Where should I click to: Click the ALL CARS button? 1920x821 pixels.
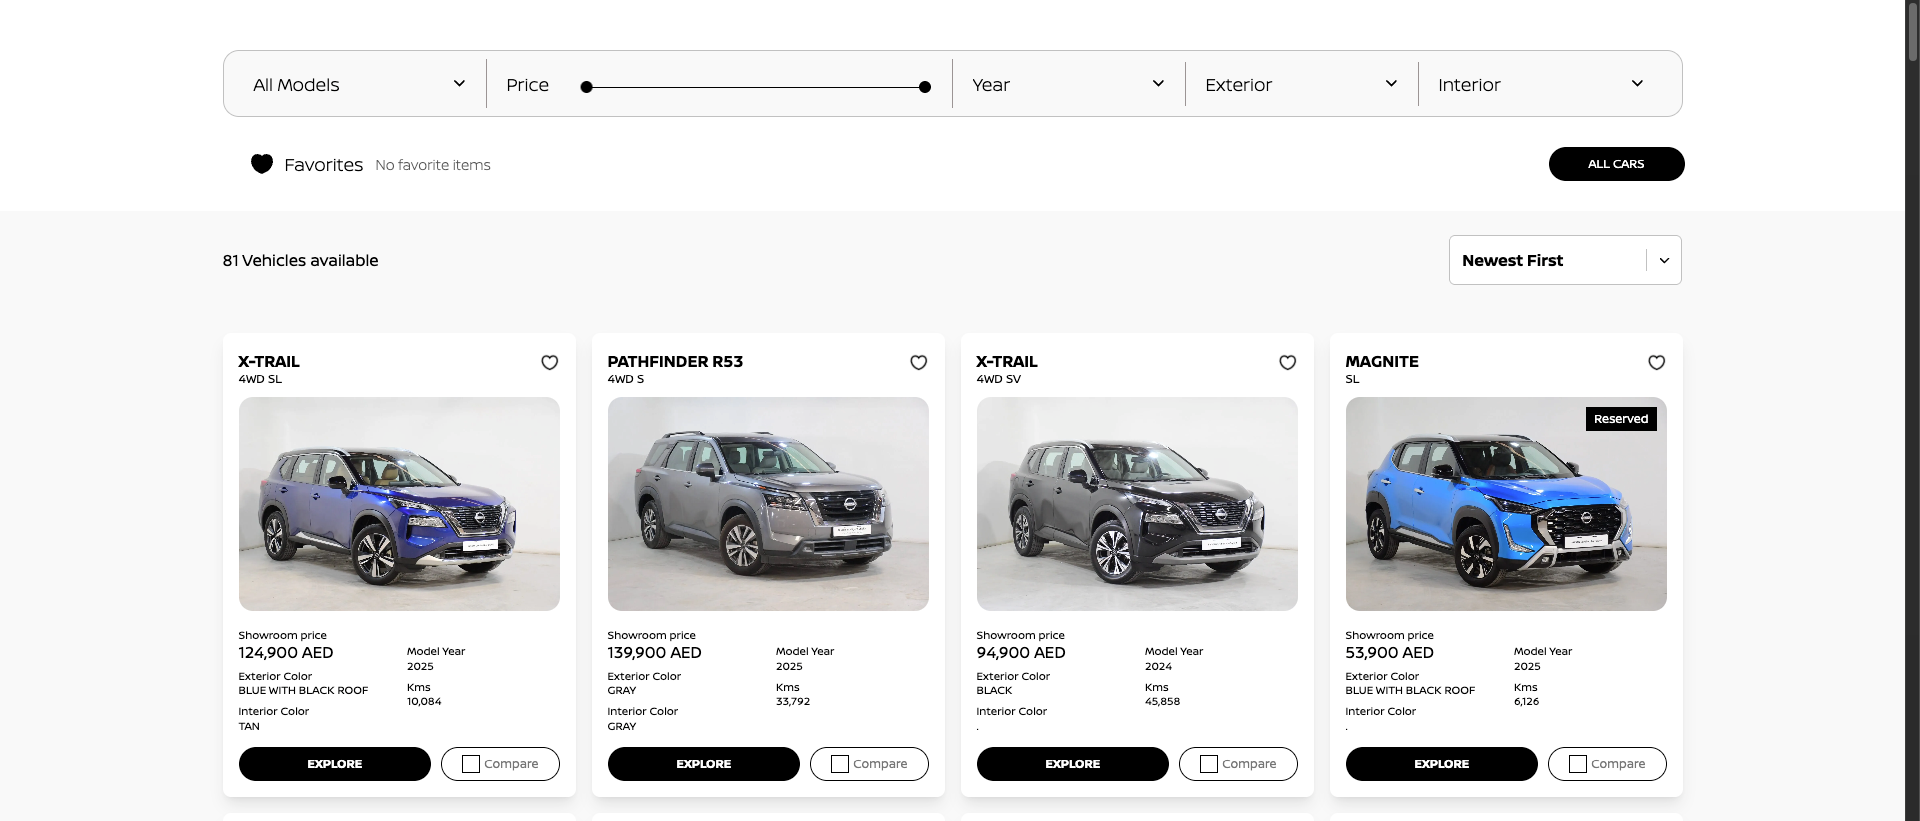click(x=1616, y=164)
